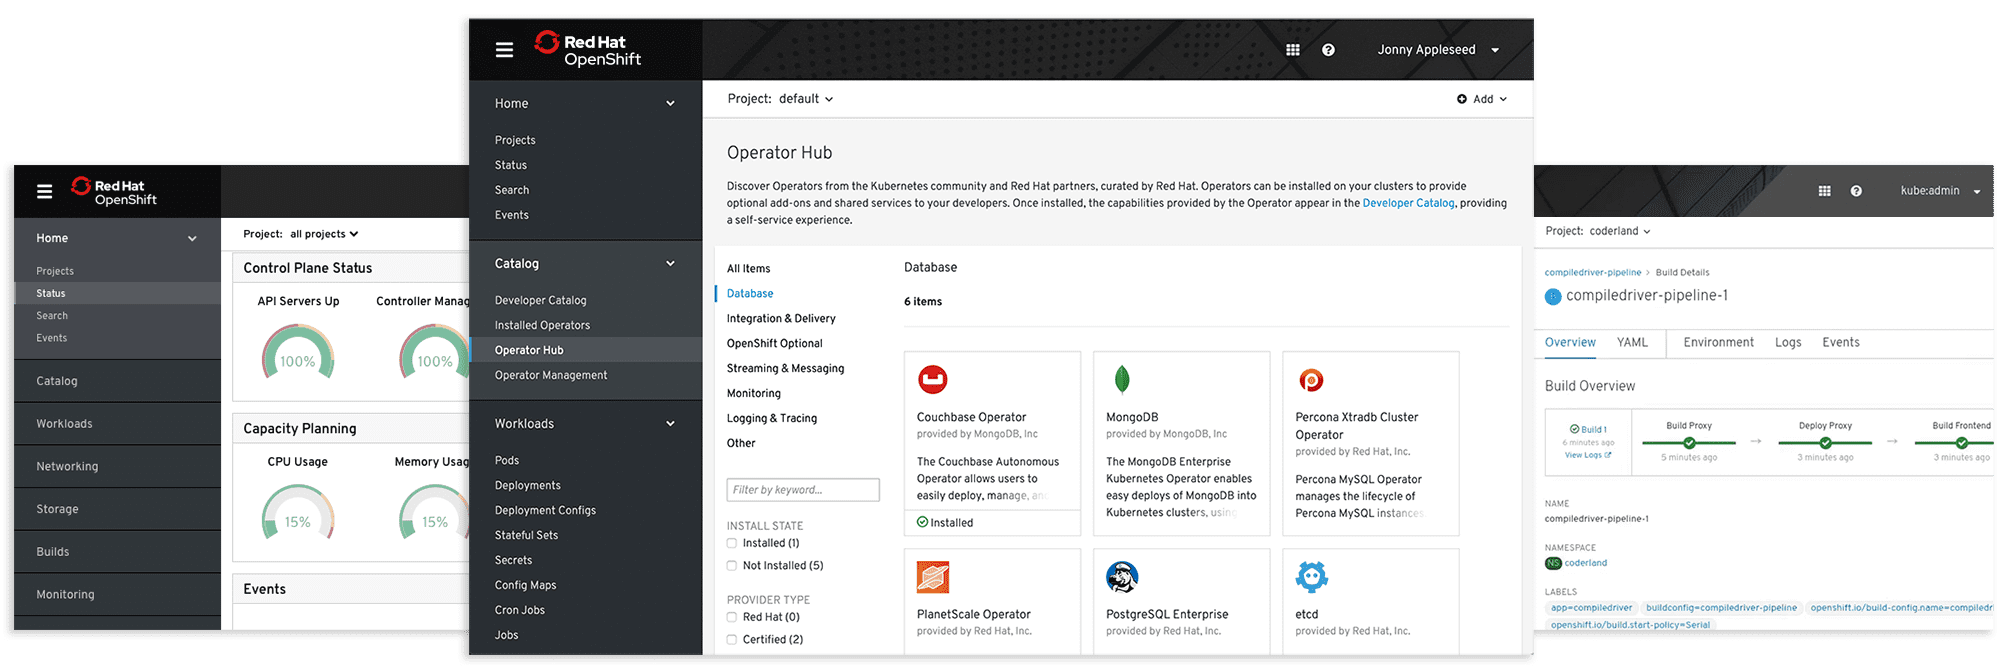Select Couchbase Operator logo icon
Viewport: 2000px width, 669px height.
pyautogui.click(x=932, y=379)
